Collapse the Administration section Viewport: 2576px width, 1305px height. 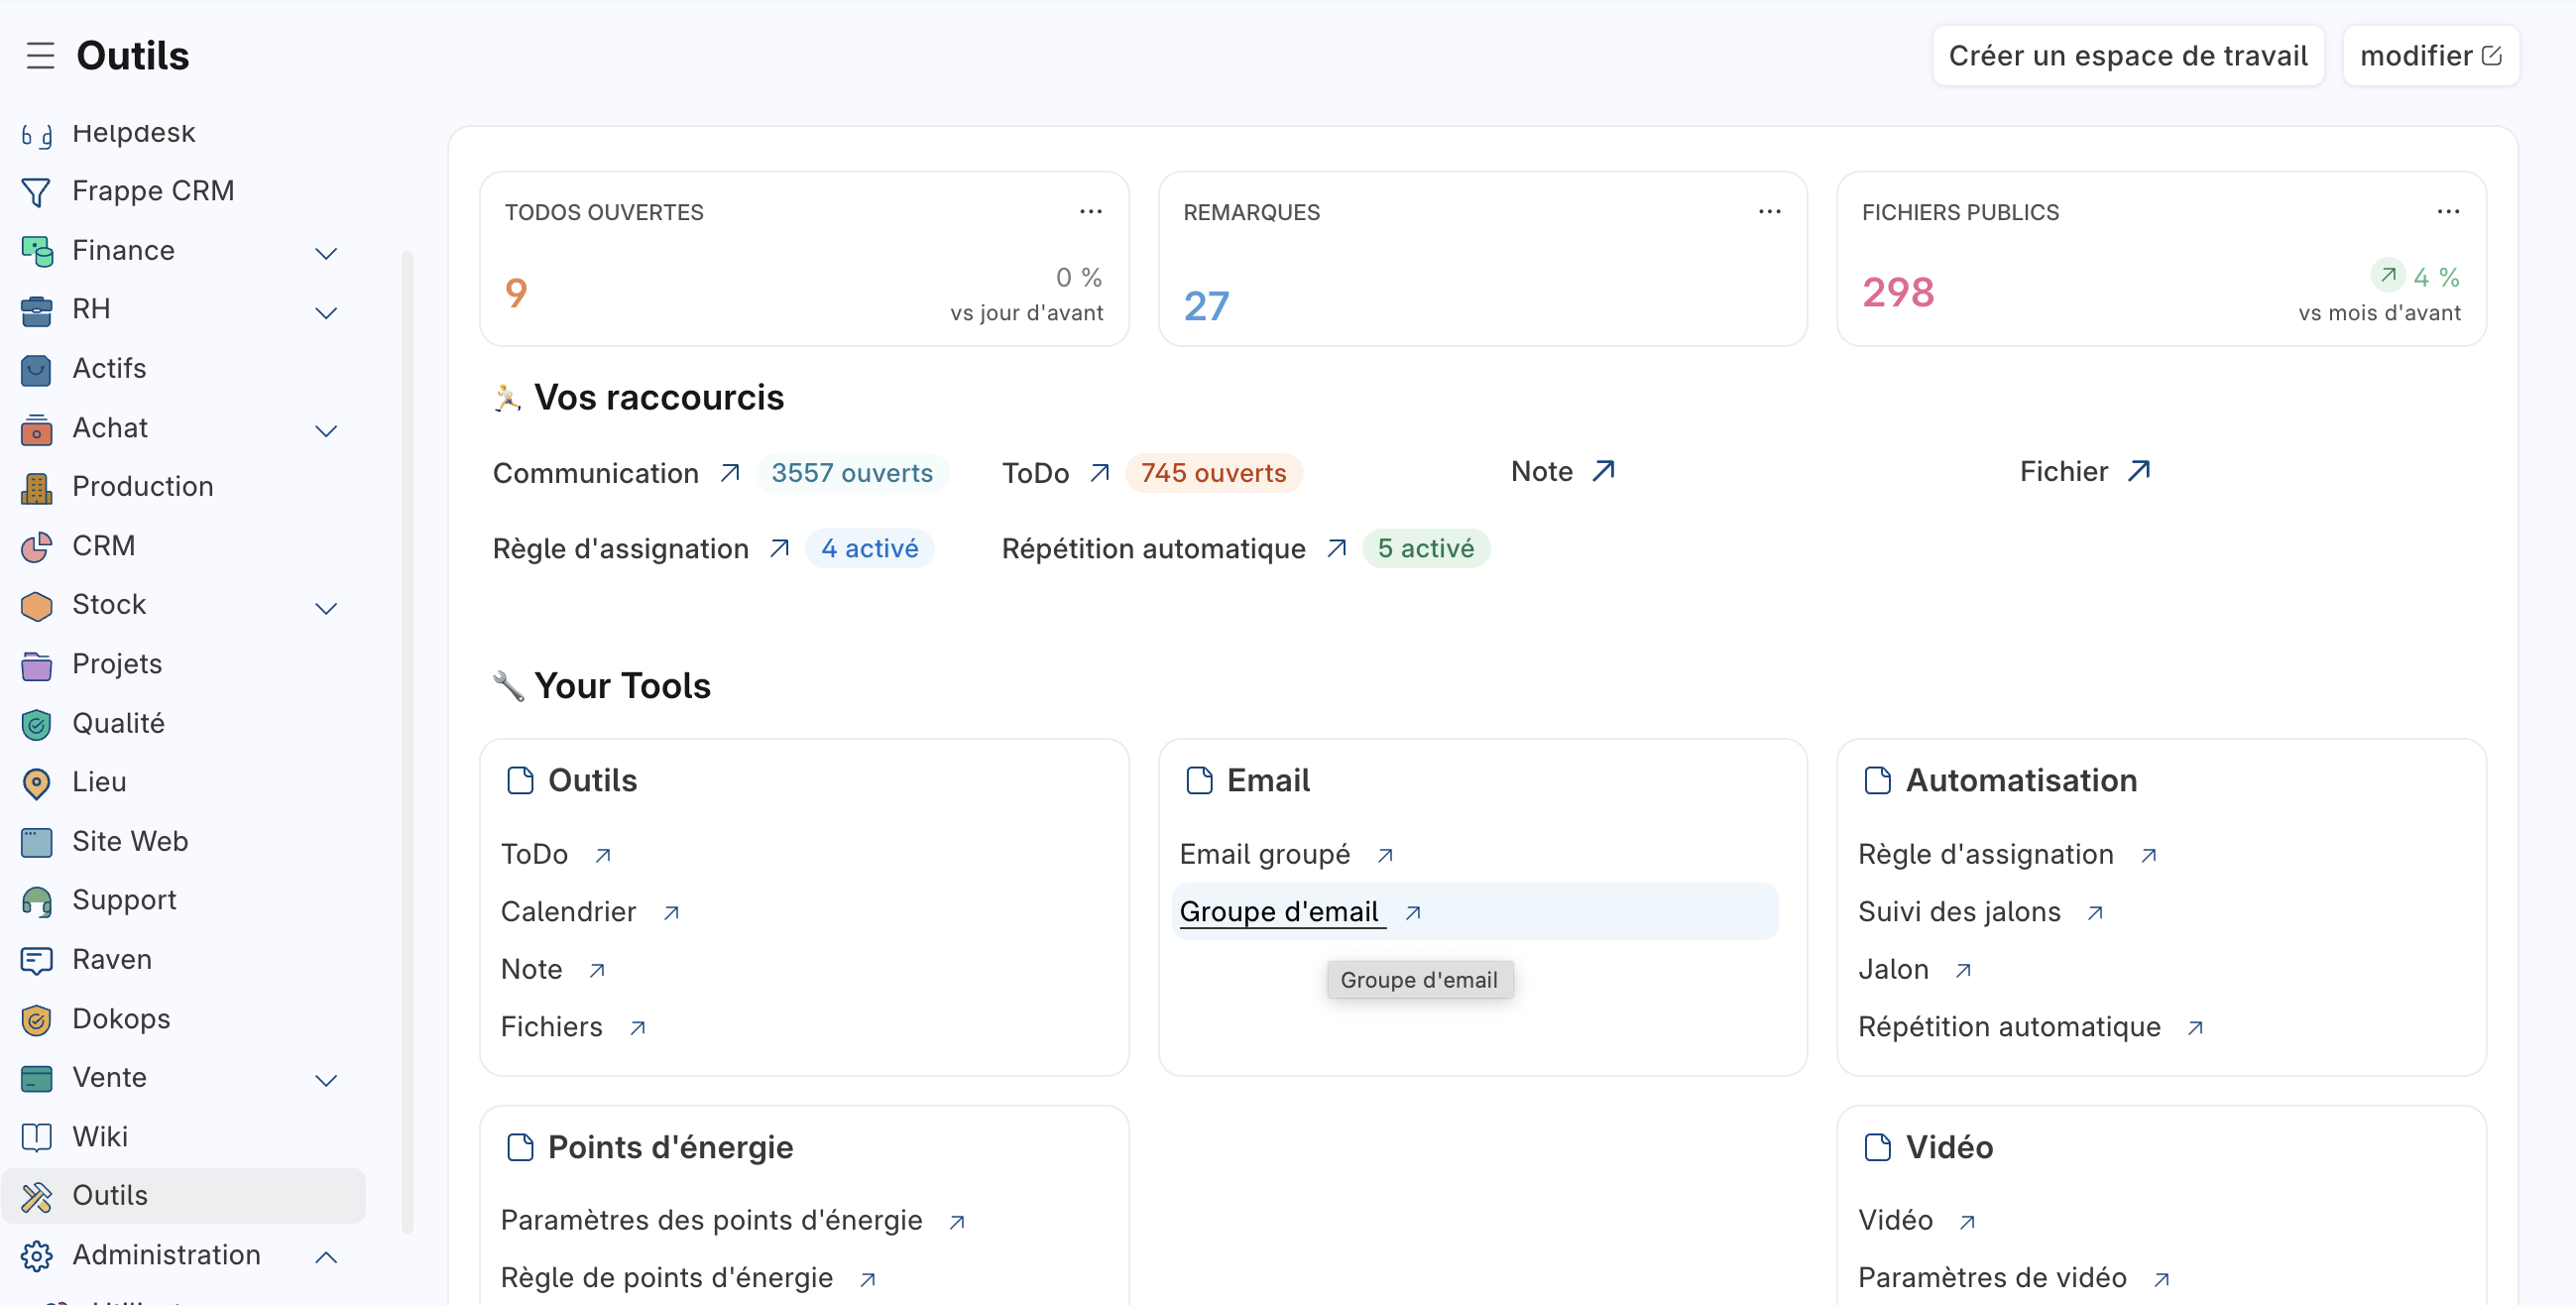pyautogui.click(x=325, y=1258)
